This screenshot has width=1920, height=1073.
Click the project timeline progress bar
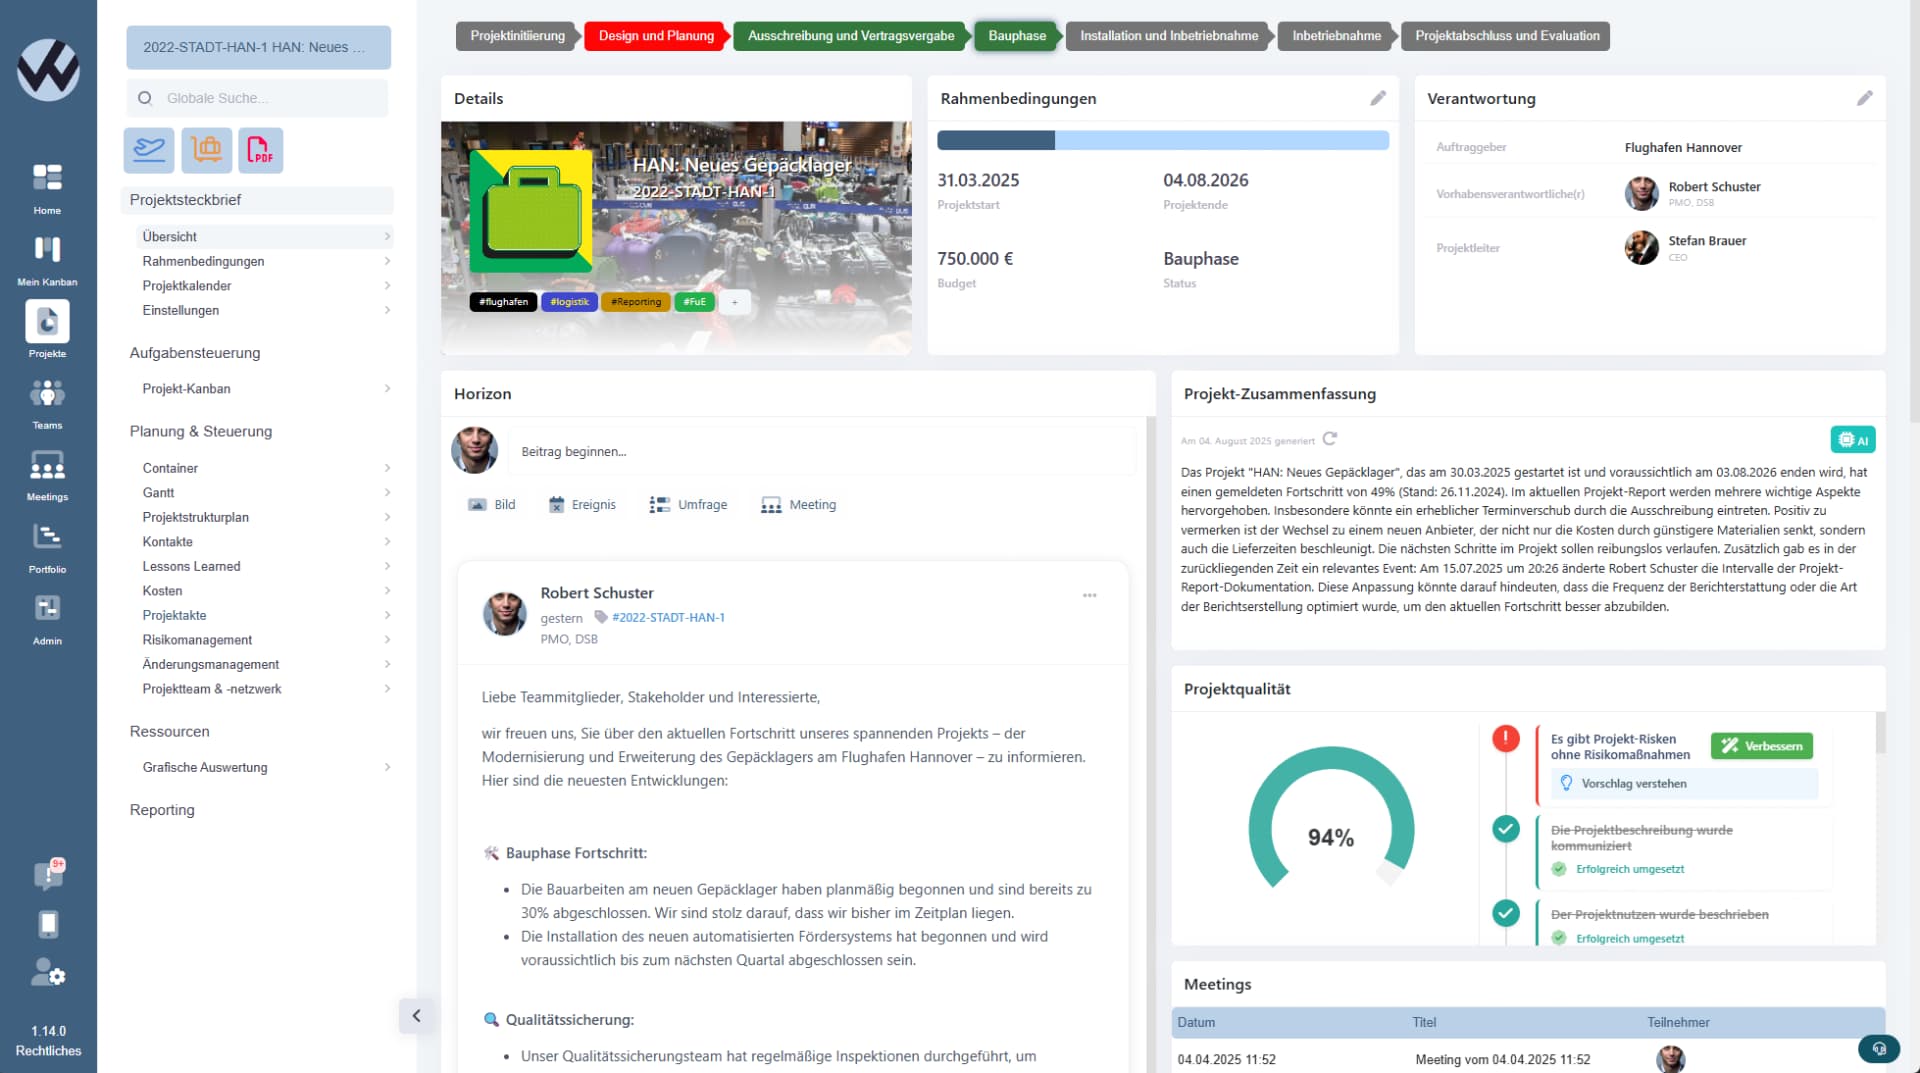coord(1162,140)
